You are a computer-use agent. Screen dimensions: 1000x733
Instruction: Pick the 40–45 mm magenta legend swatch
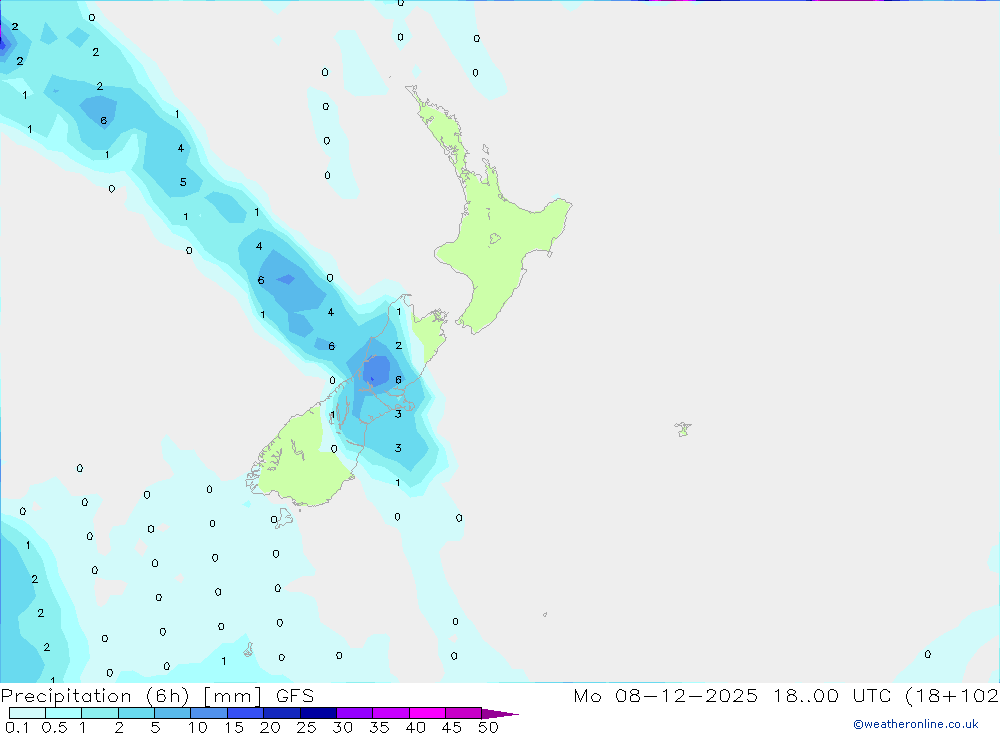[x=427, y=713]
